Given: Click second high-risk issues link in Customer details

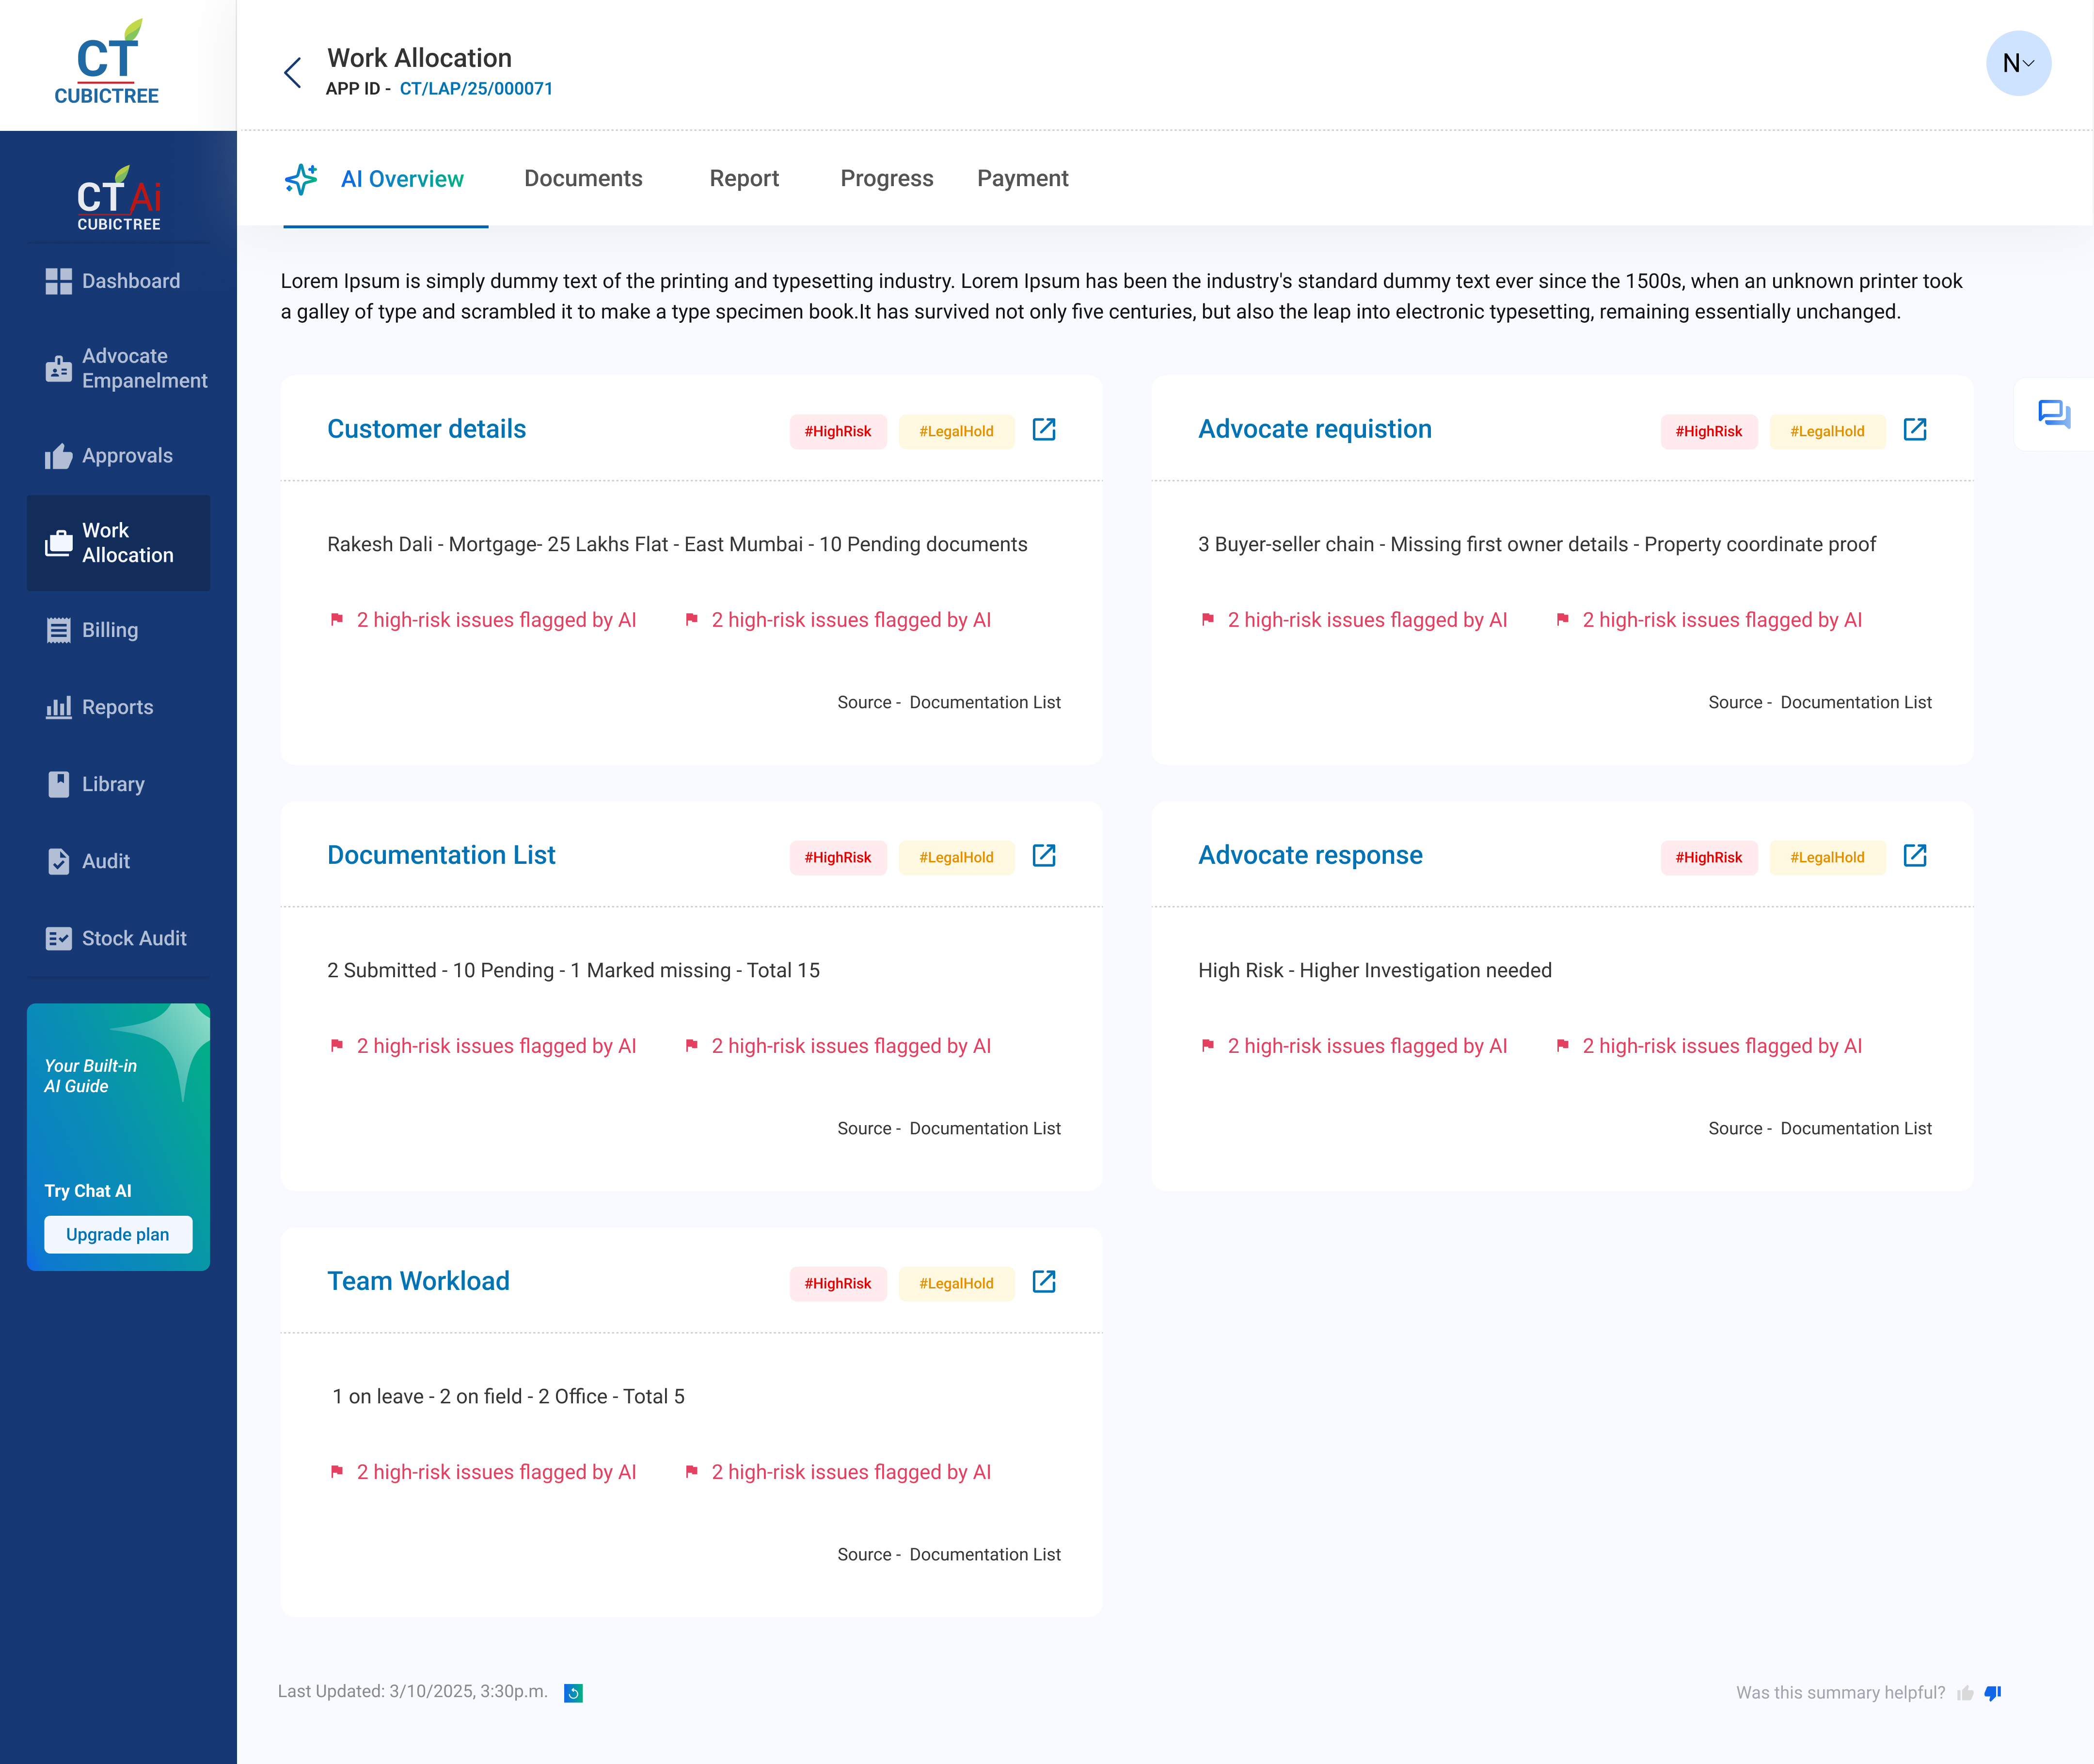Looking at the screenshot, I should point(851,620).
